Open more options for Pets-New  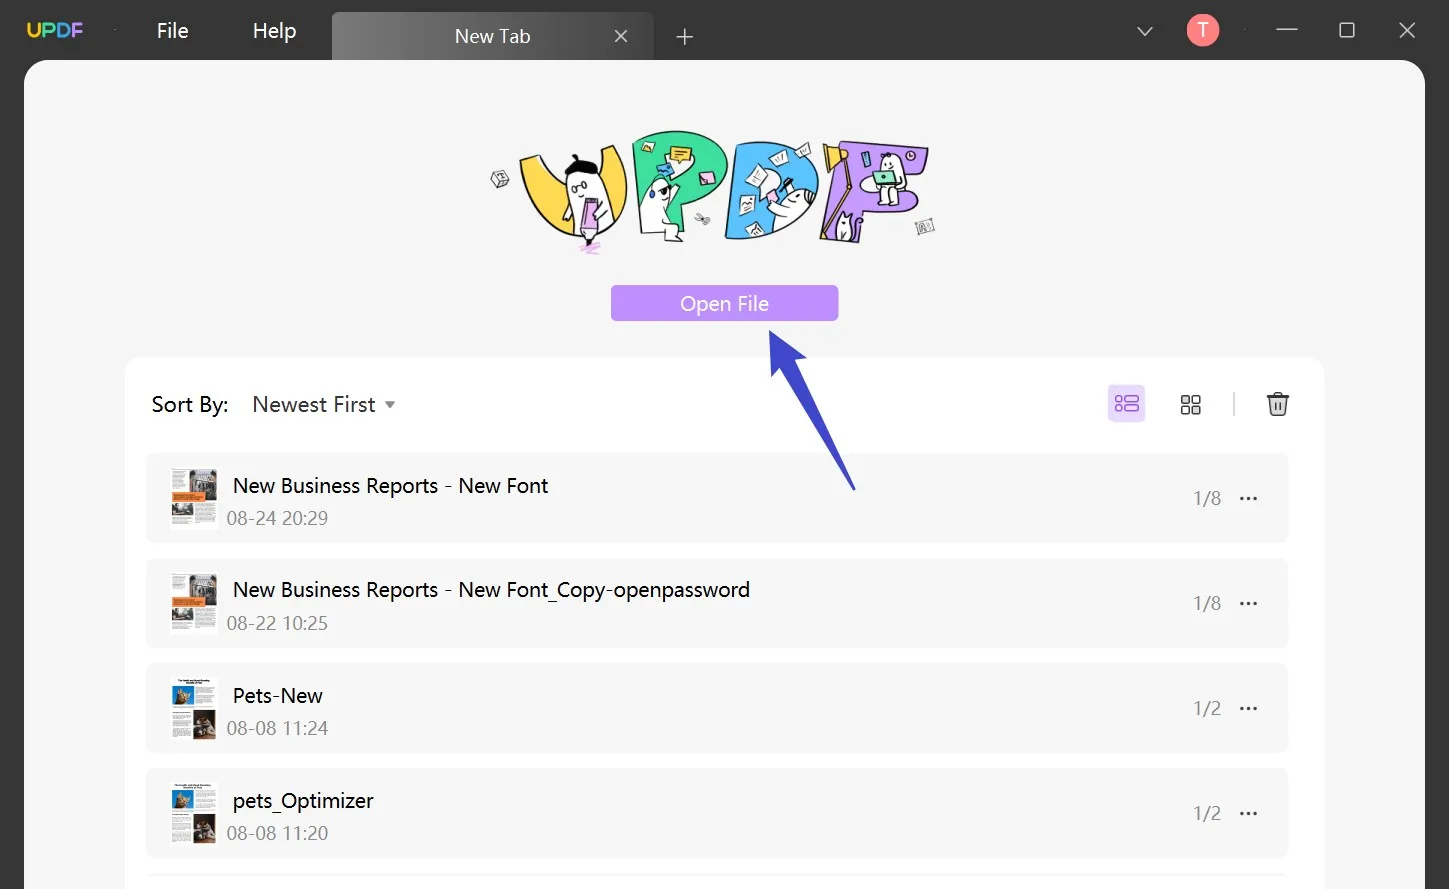coord(1249,708)
